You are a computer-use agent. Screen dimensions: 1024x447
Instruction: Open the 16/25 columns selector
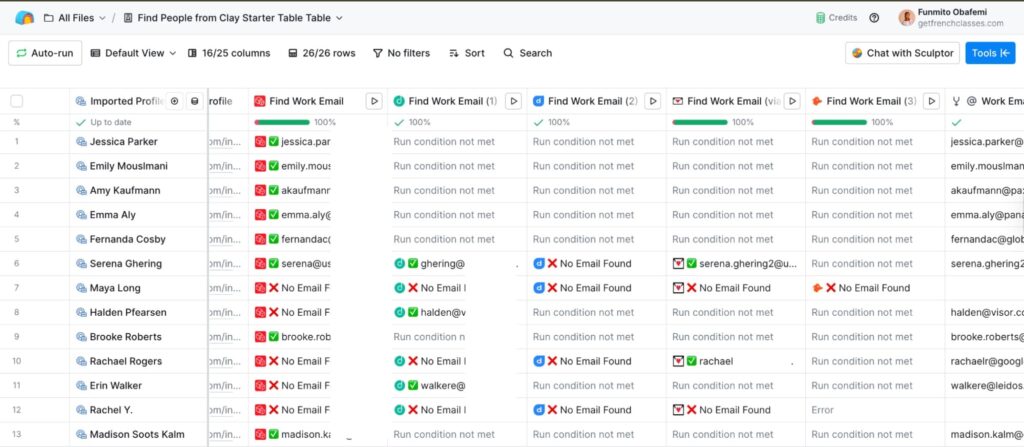tap(229, 53)
